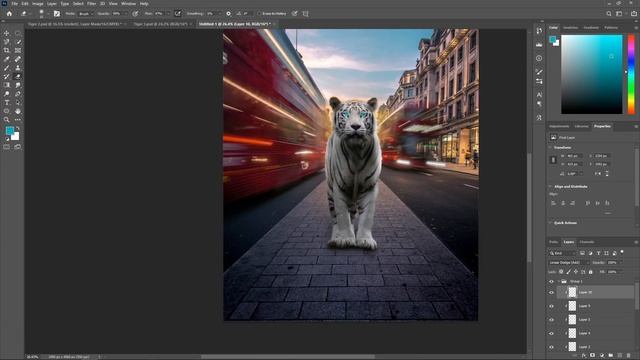Select the Gradient tool
Viewport: 640px width, 360px height.
click(x=7, y=85)
